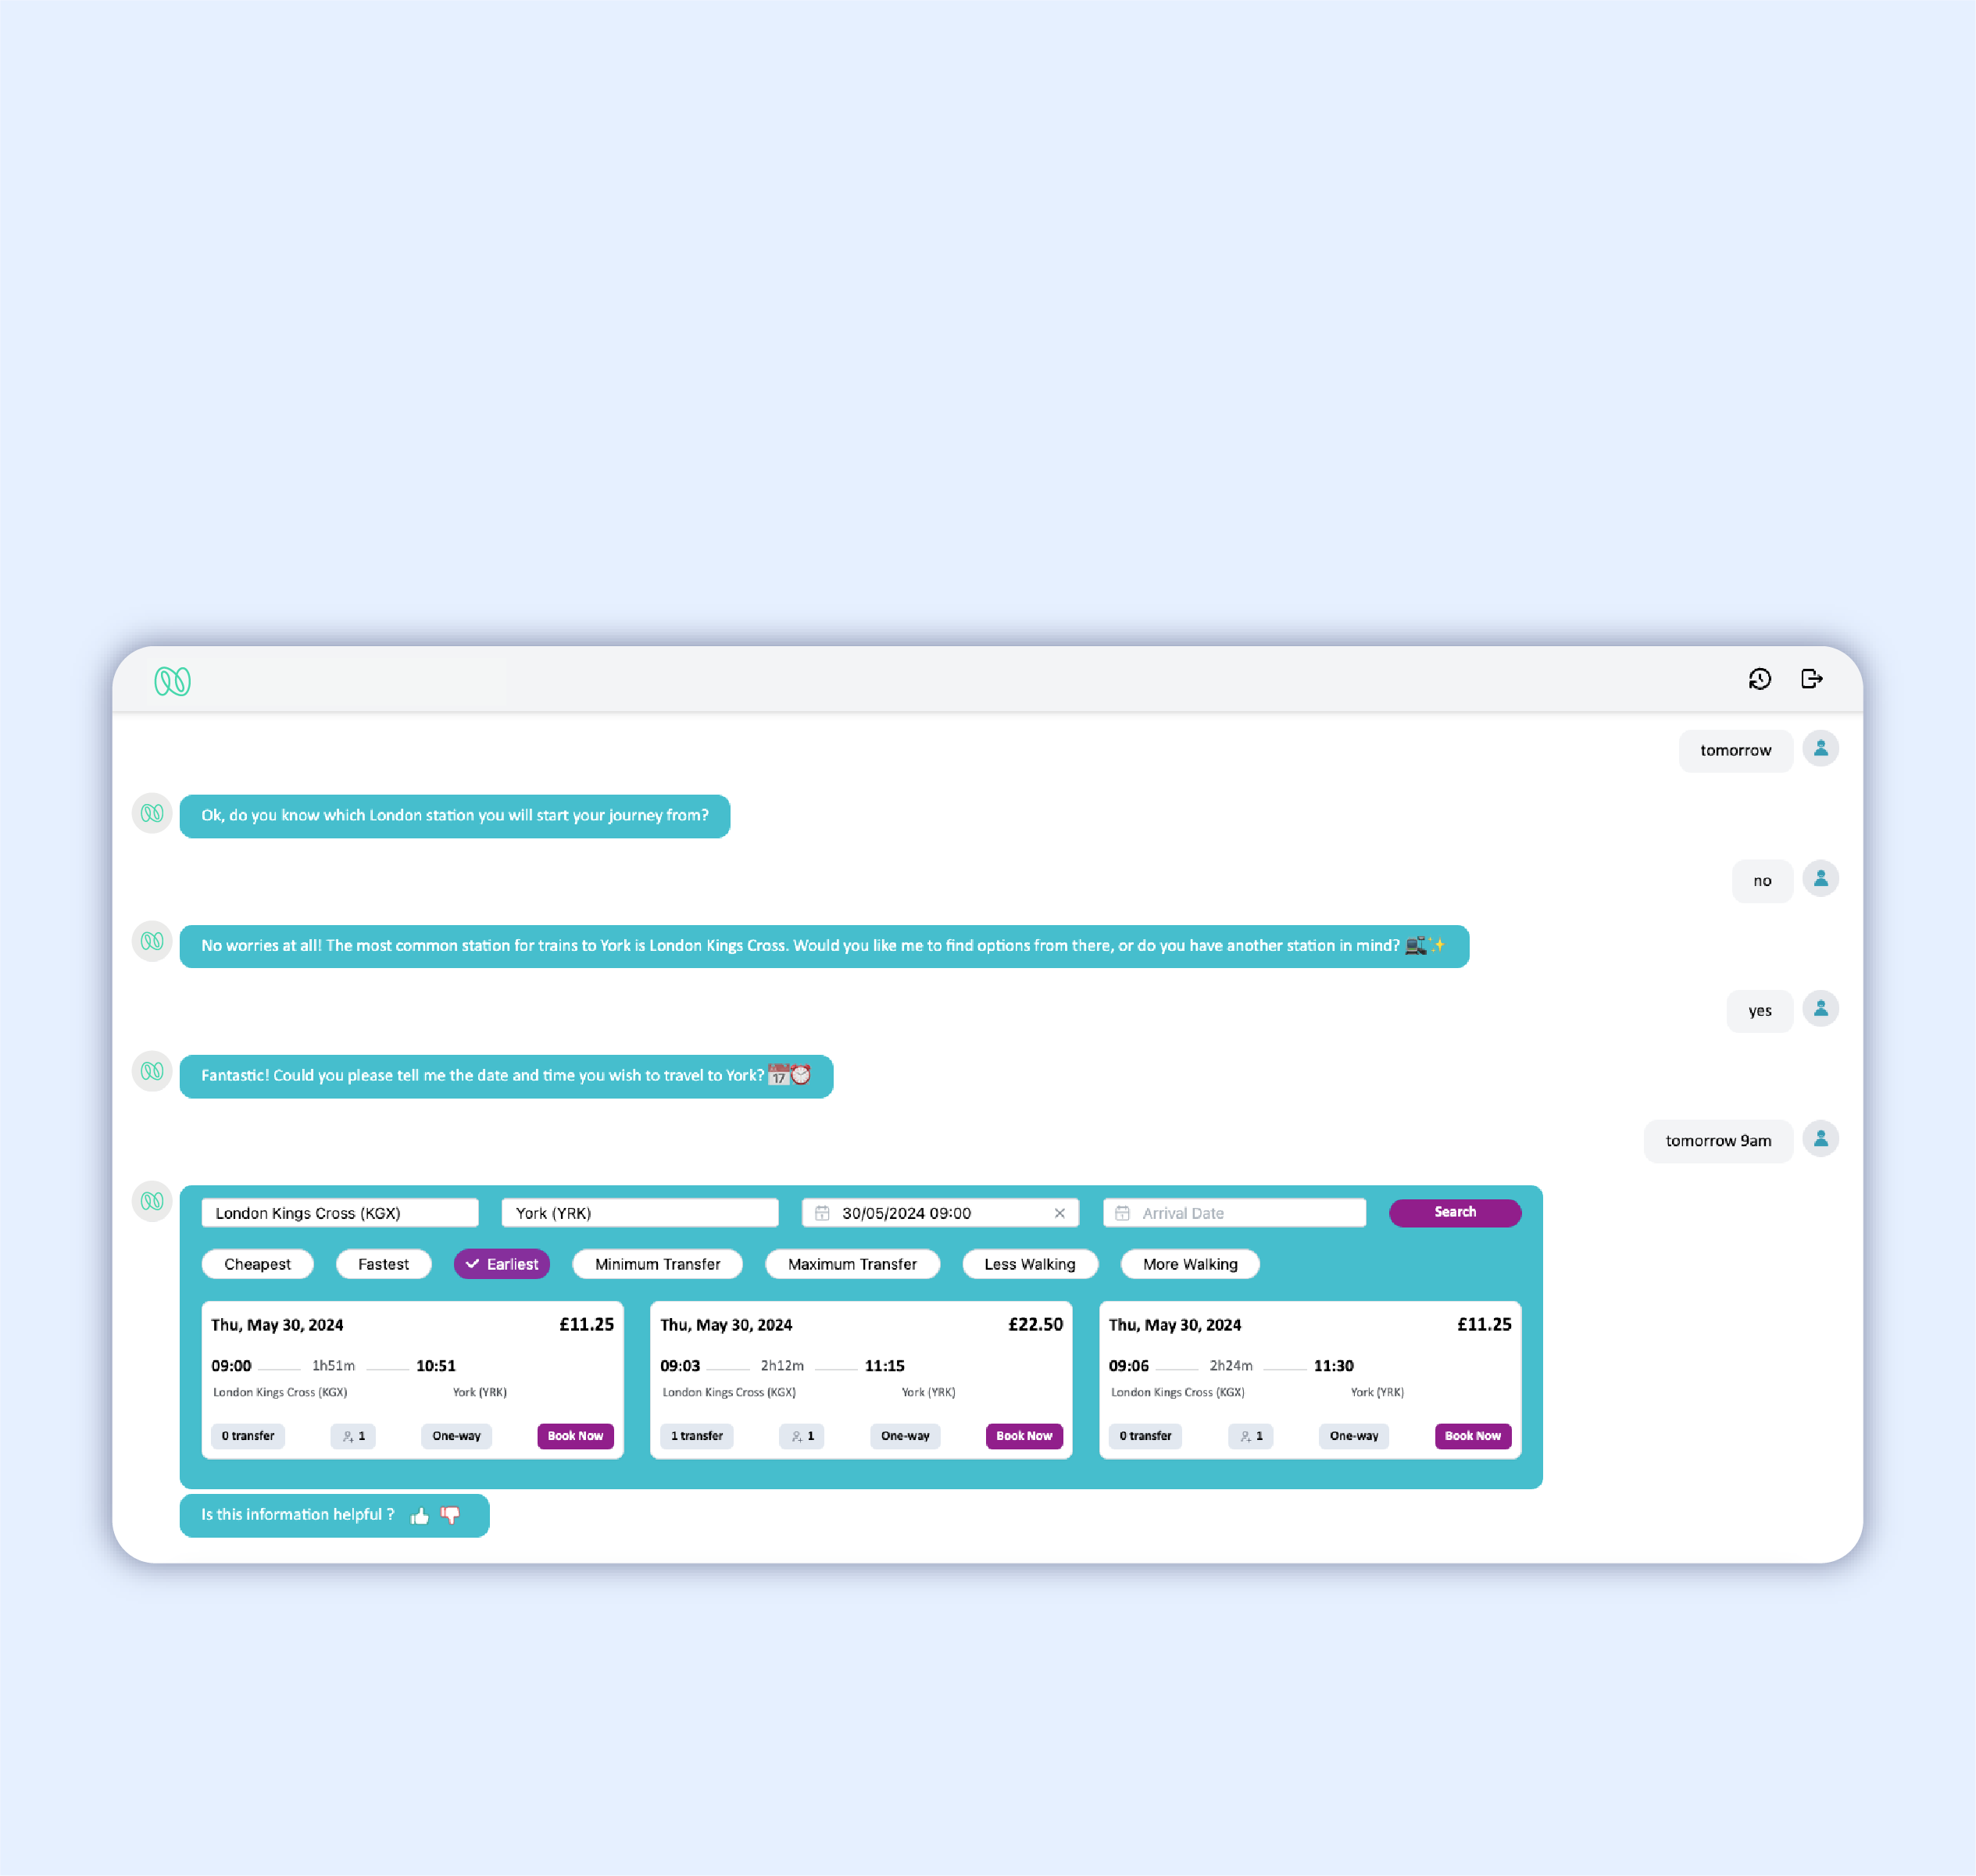
Task: Click the logout/exit icon
Action: tap(1813, 679)
